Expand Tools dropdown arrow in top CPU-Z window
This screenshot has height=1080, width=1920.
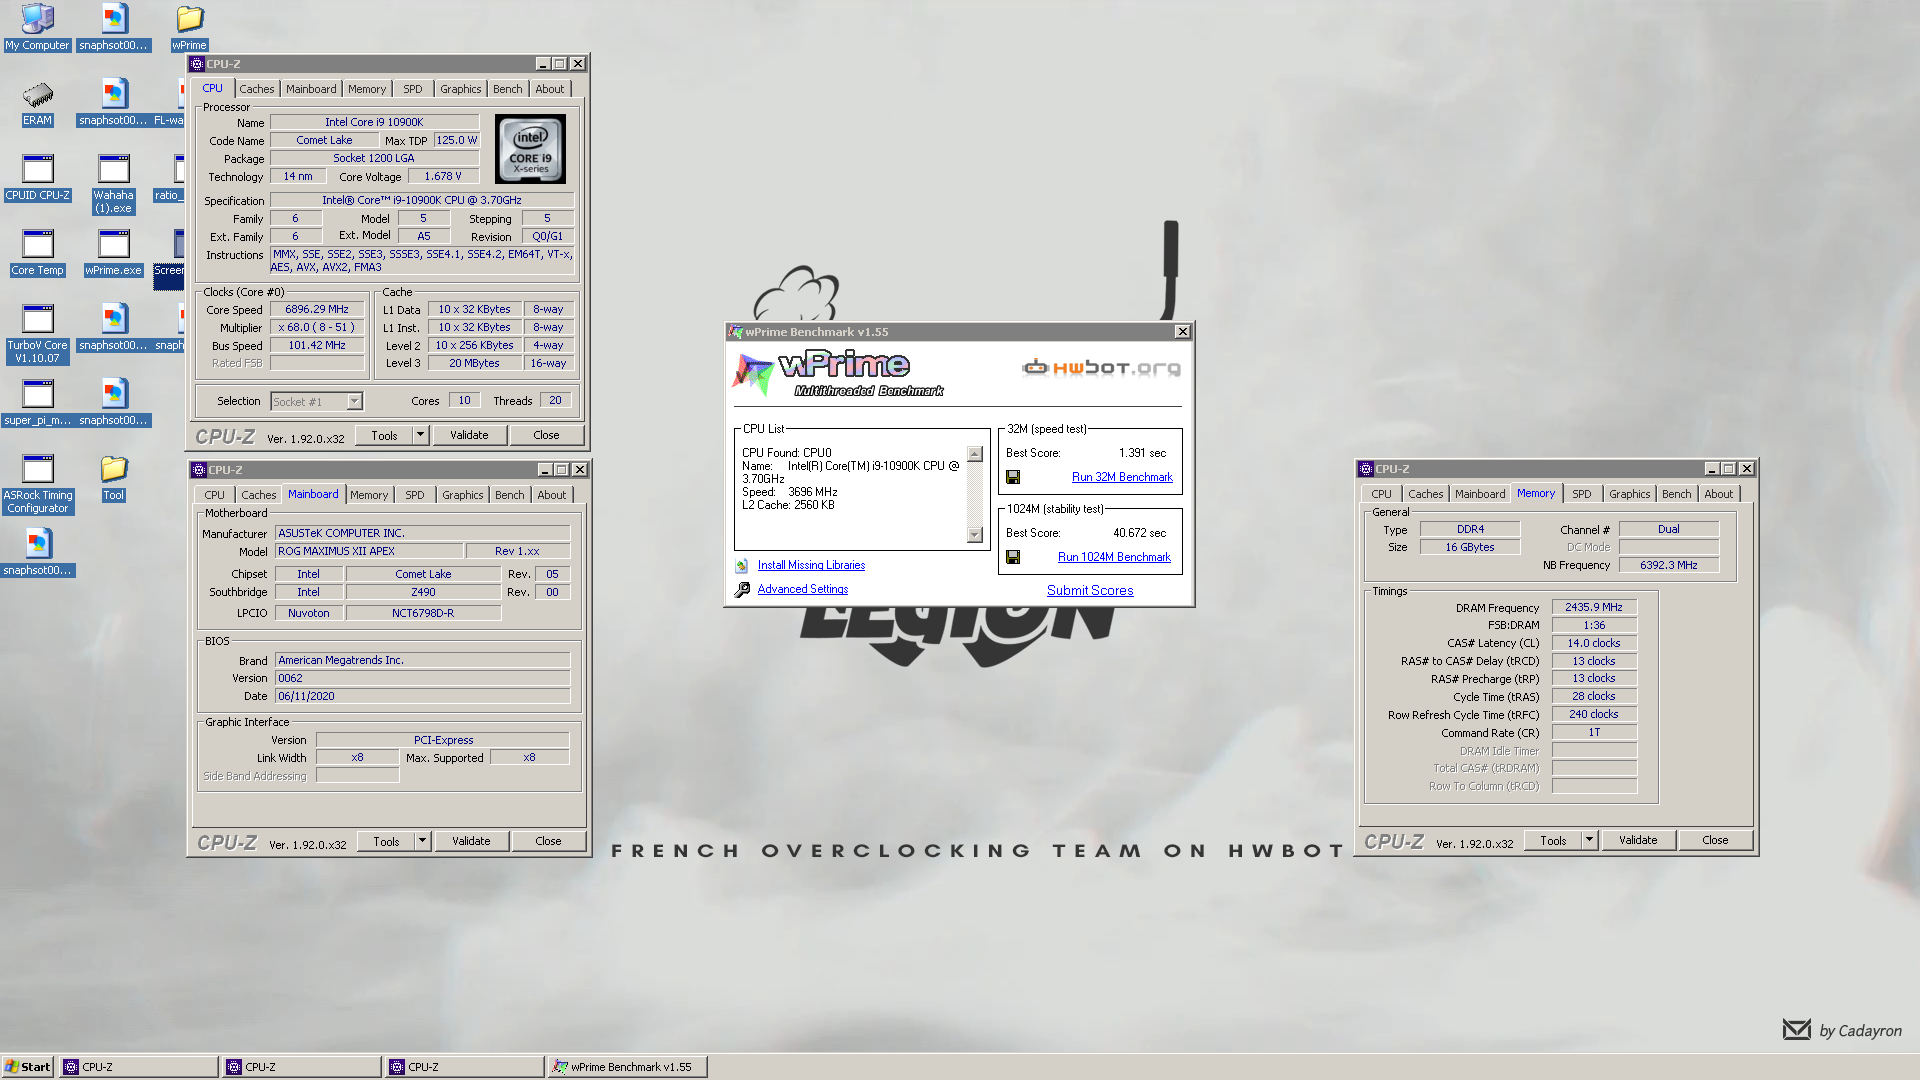point(421,435)
